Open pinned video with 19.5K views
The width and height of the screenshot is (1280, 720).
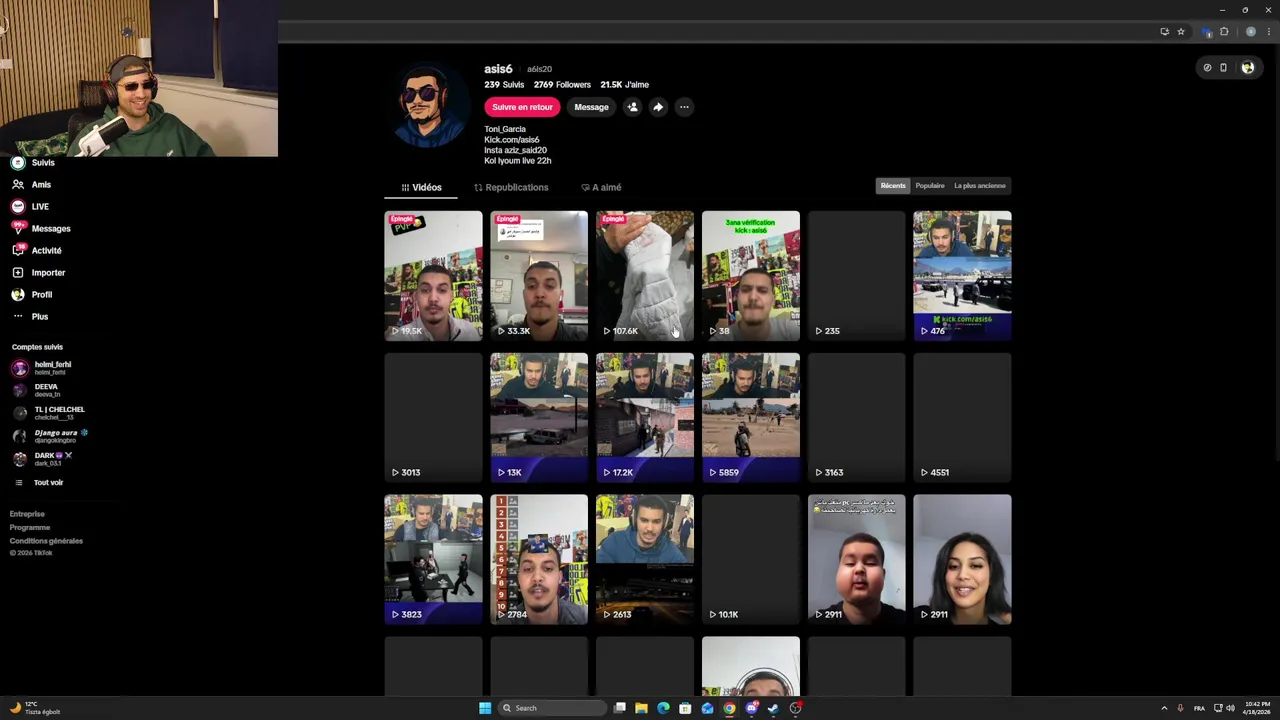(x=433, y=276)
